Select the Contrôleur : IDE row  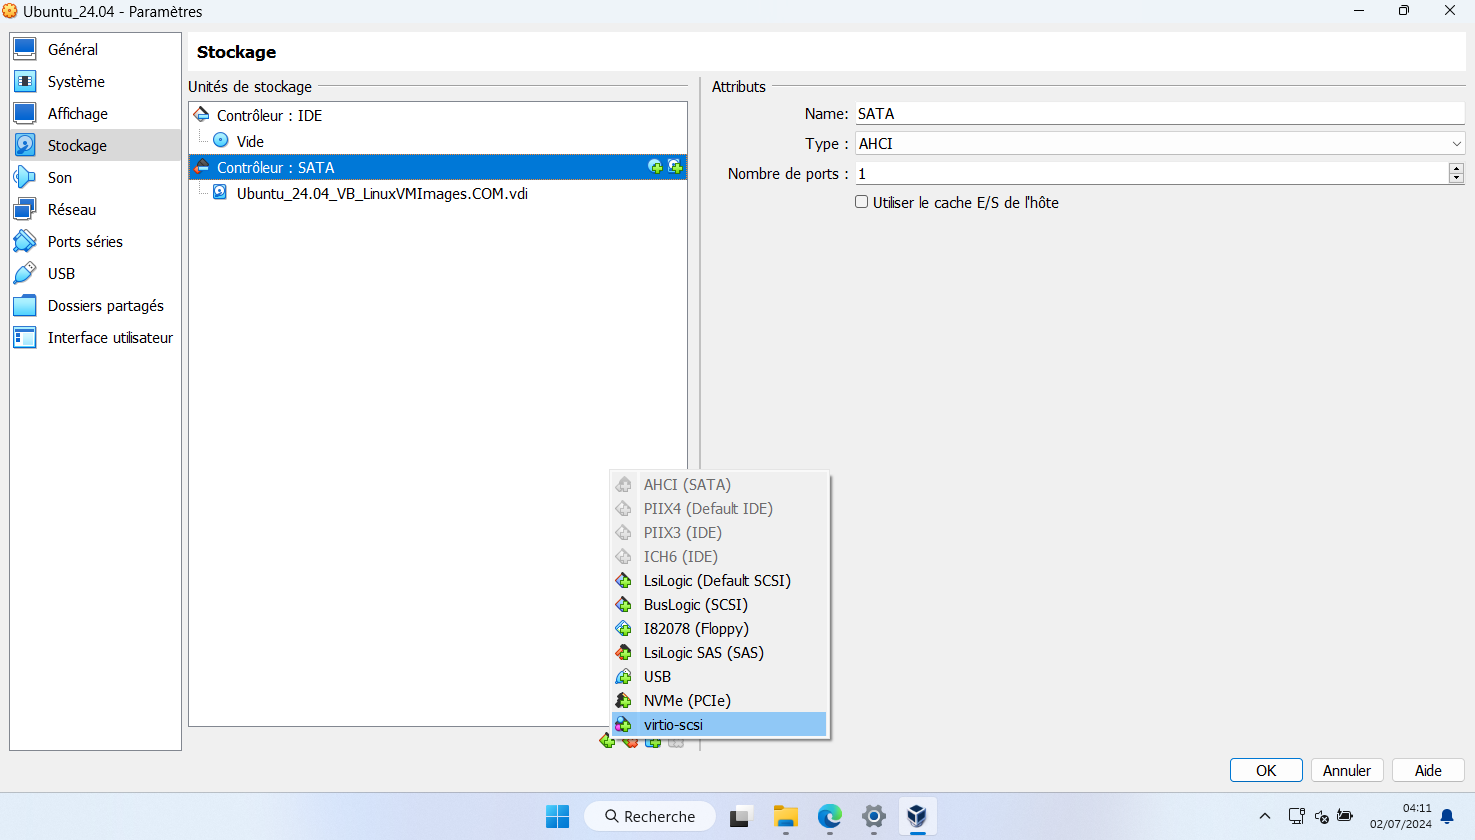[438, 115]
